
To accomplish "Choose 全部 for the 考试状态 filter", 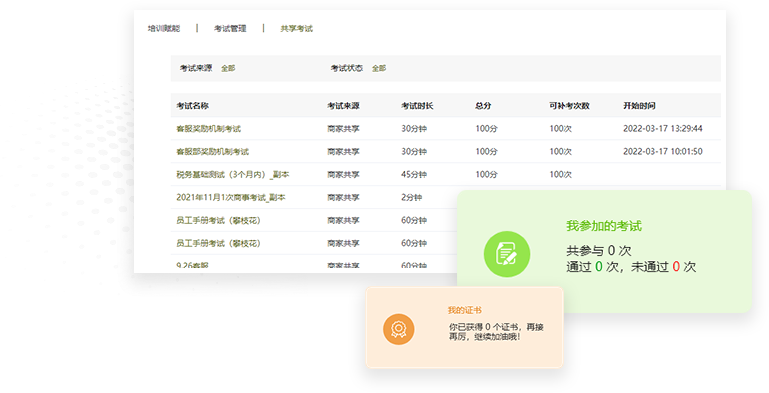I will pyautogui.click(x=379, y=68).
